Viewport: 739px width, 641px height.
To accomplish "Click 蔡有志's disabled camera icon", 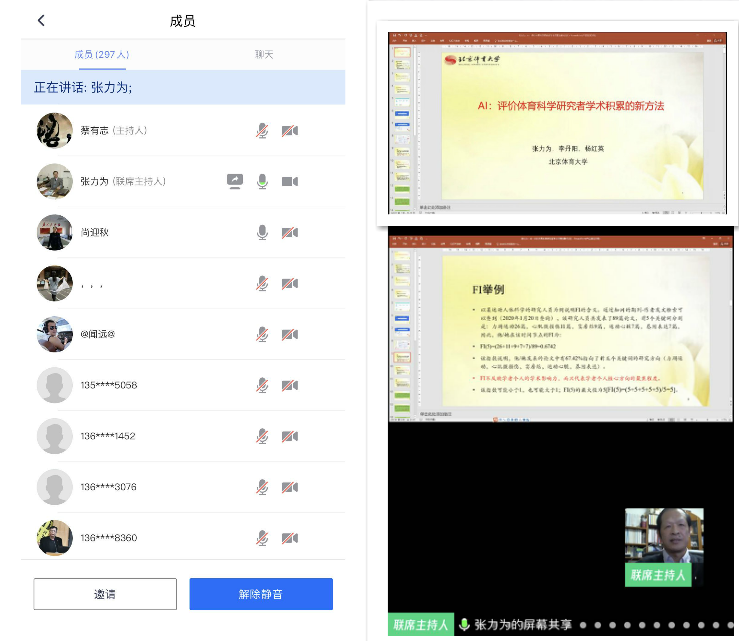I will 289,130.
